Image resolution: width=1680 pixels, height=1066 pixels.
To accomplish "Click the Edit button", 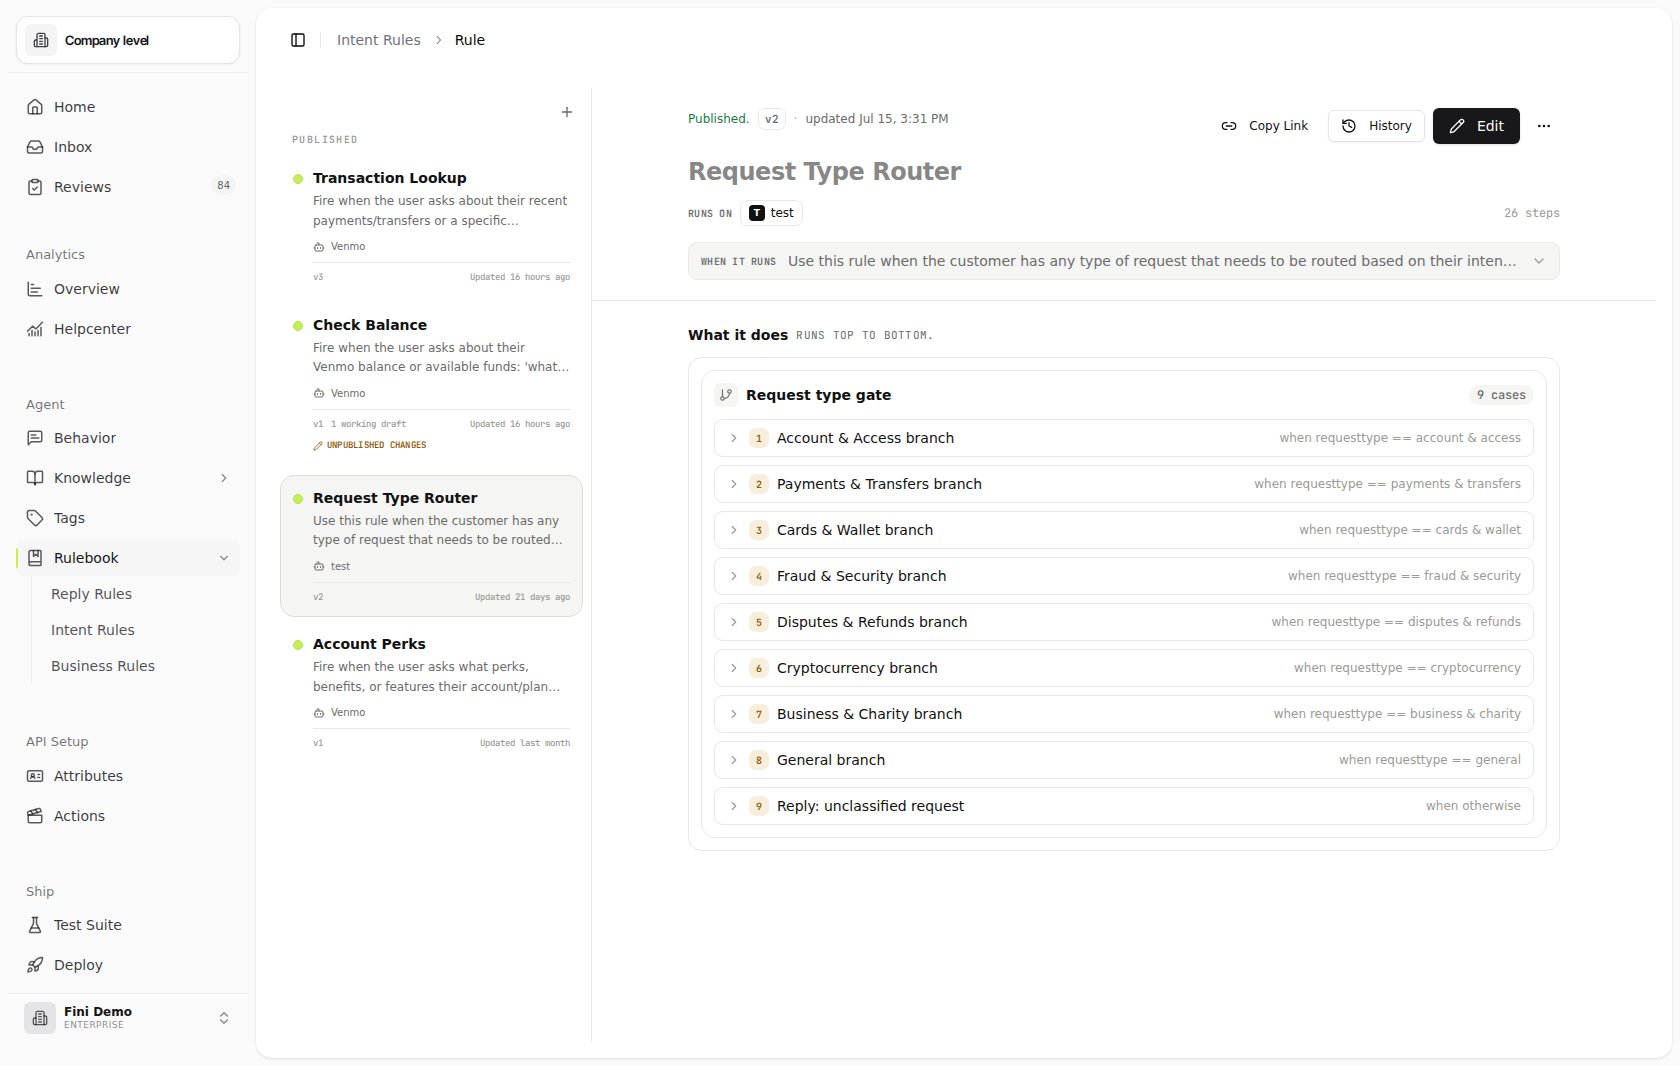I will pyautogui.click(x=1476, y=126).
